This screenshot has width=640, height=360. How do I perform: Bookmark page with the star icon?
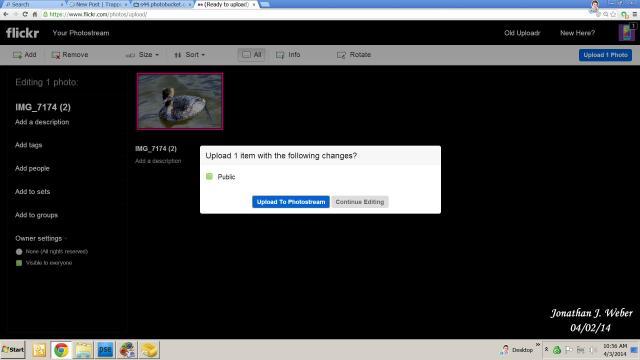613,14
